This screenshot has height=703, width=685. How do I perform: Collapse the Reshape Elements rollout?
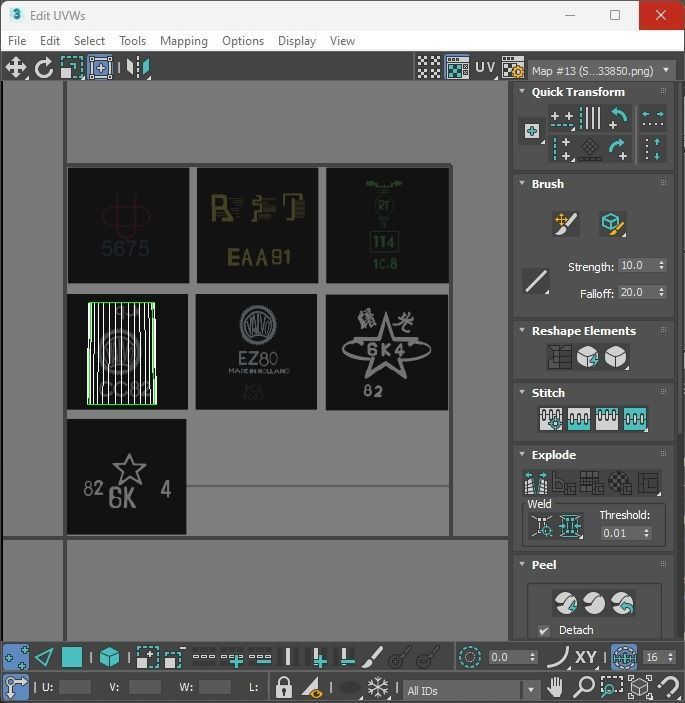522,330
